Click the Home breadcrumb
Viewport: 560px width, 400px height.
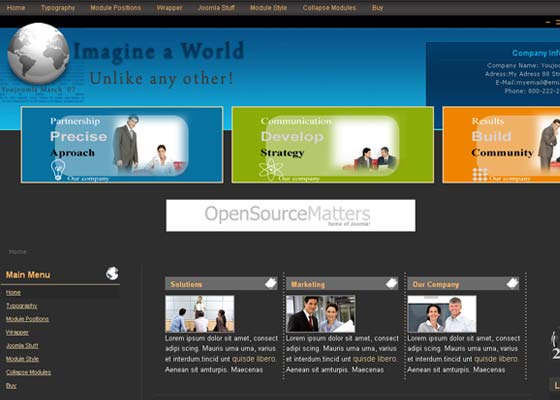(18, 252)
